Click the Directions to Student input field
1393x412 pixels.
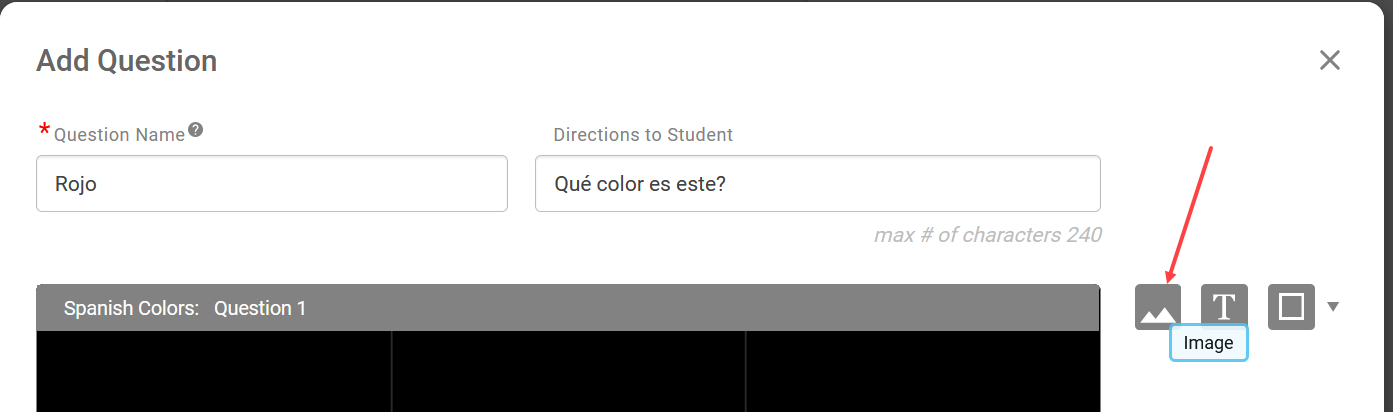pos(818,183)
